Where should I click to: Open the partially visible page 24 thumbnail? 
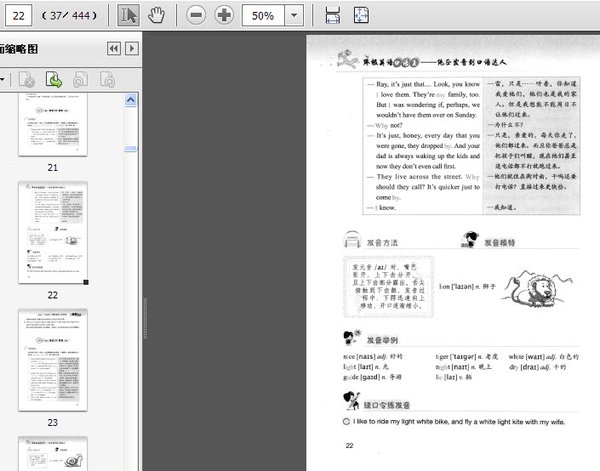pyautogui.click(x=53, y=453)
